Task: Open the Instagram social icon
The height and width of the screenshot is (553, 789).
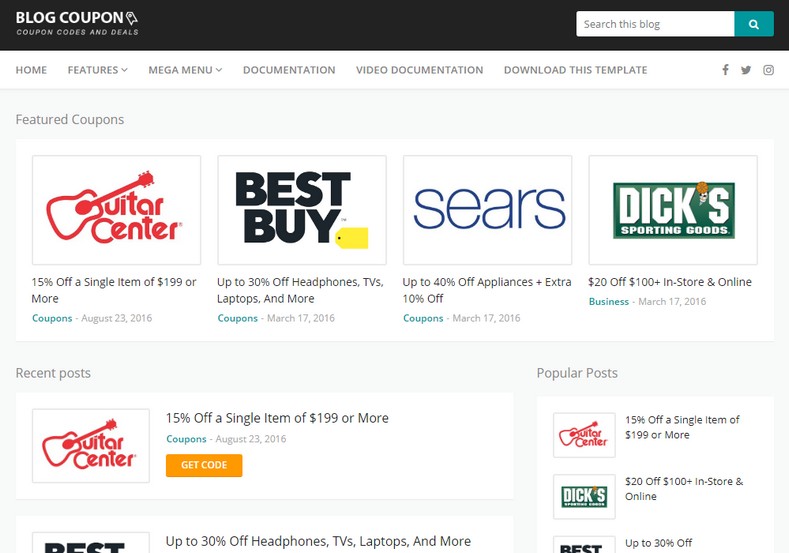Action: (x=768, y=70)
